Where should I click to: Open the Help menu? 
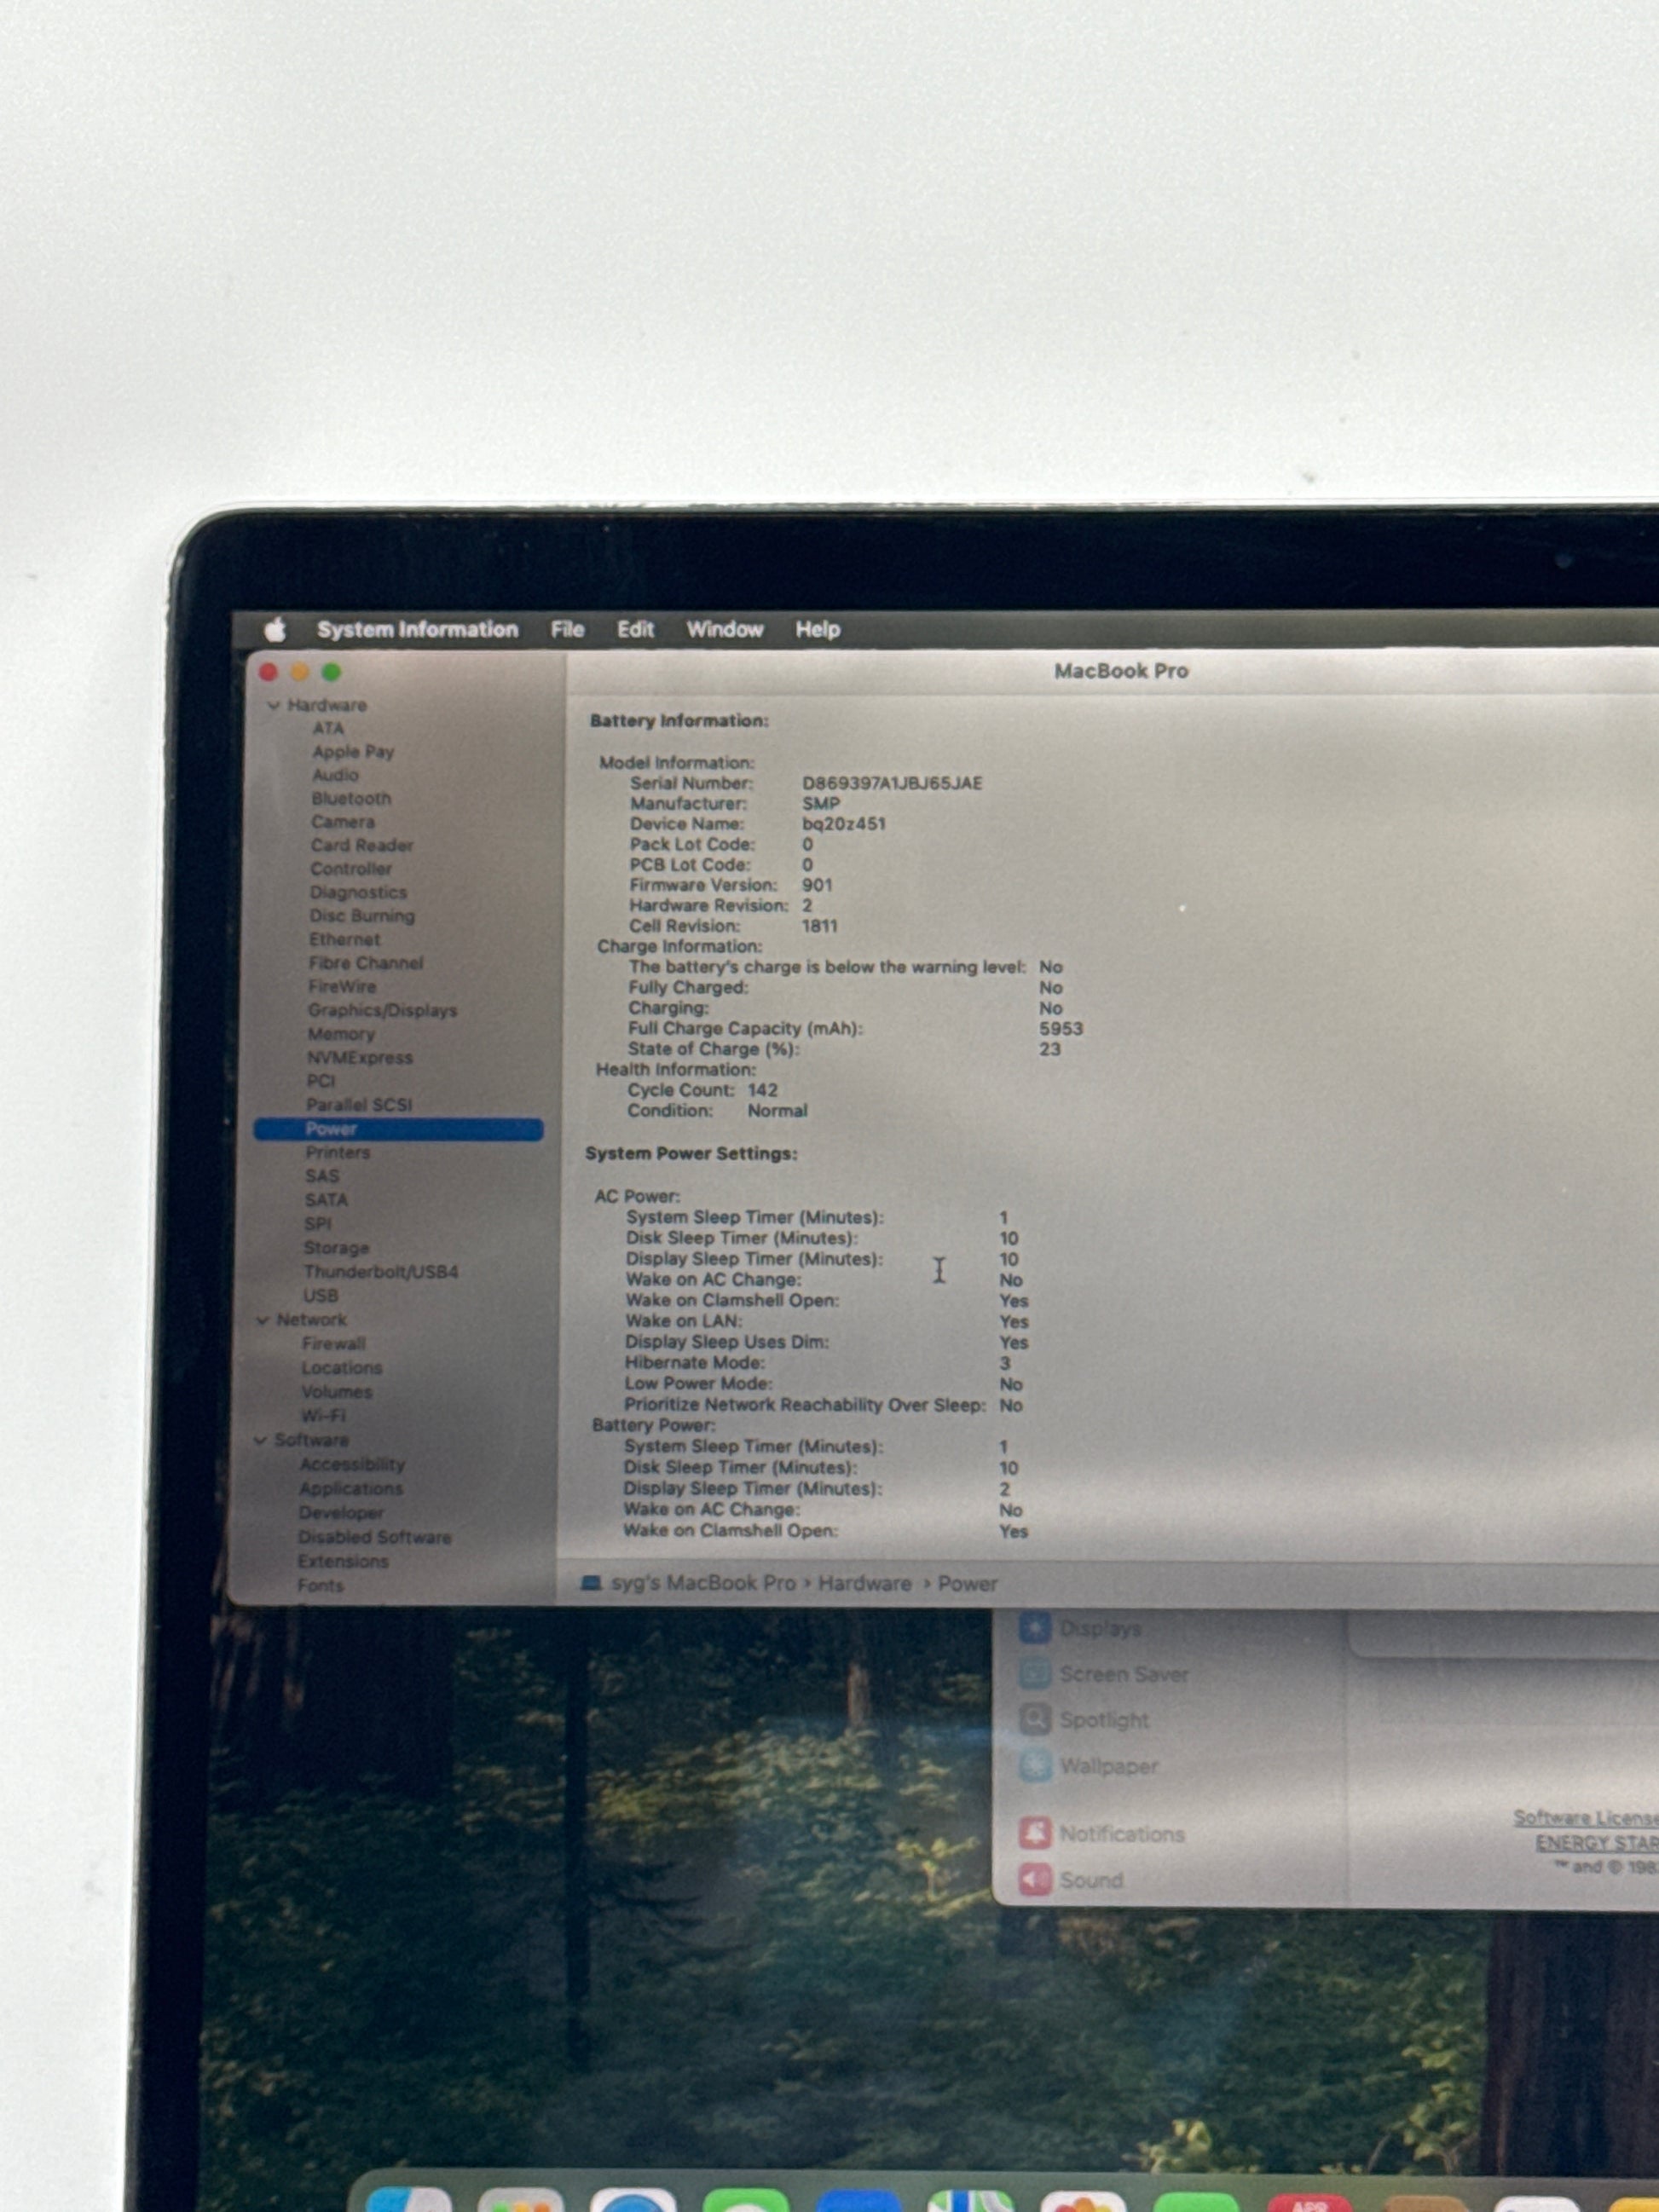click(x=817, y=629)
